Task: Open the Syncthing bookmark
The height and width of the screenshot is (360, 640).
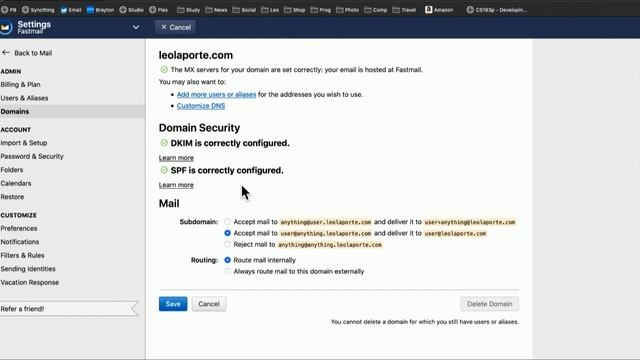Action: point(38,10)
